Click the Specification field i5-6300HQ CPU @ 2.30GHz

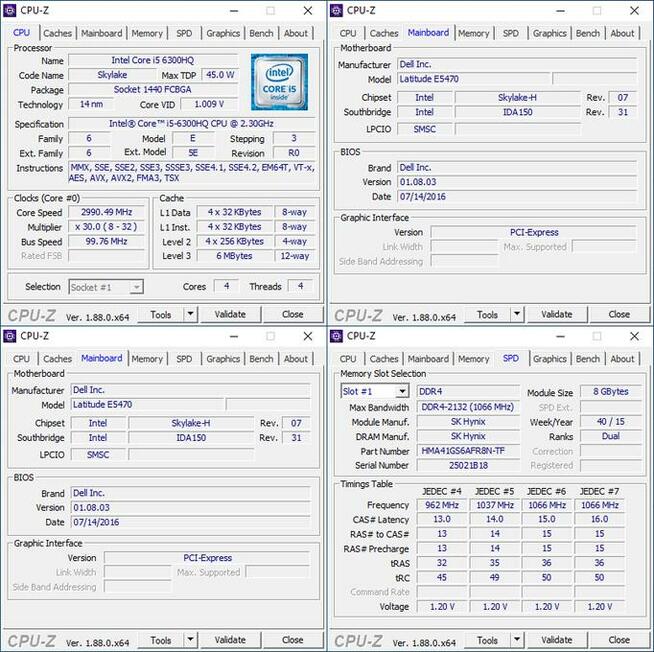(x=191, y=123)
